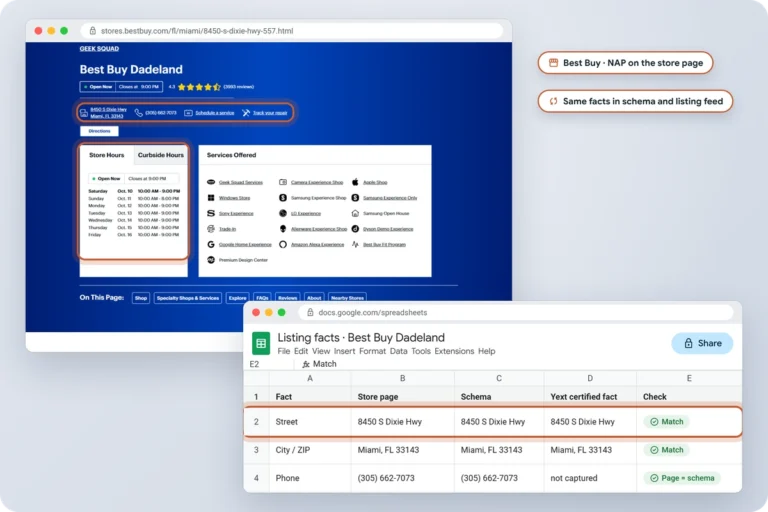Click the Sheets name box showing E2

[x=269, y=364]
